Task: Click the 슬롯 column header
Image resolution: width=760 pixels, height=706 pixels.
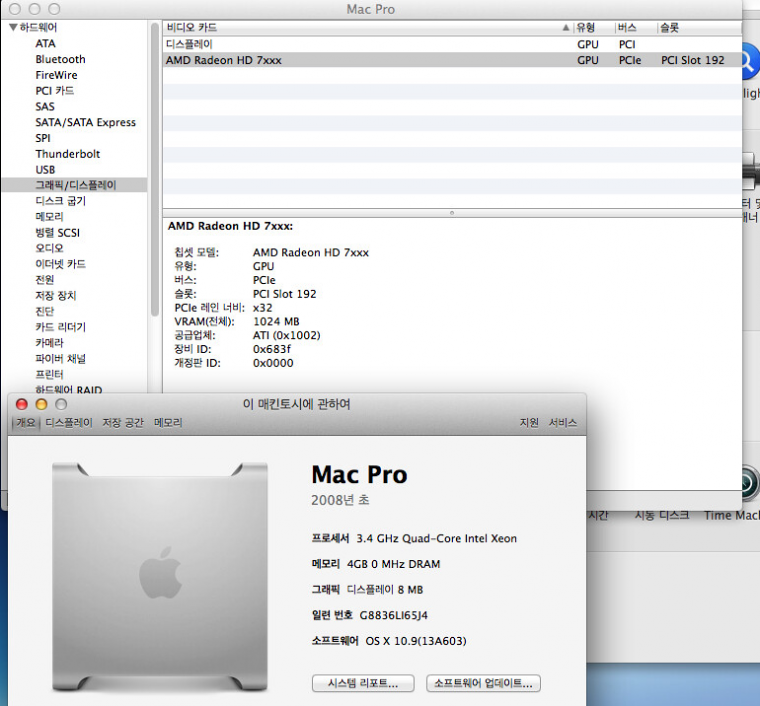Action: coord(699,28)
